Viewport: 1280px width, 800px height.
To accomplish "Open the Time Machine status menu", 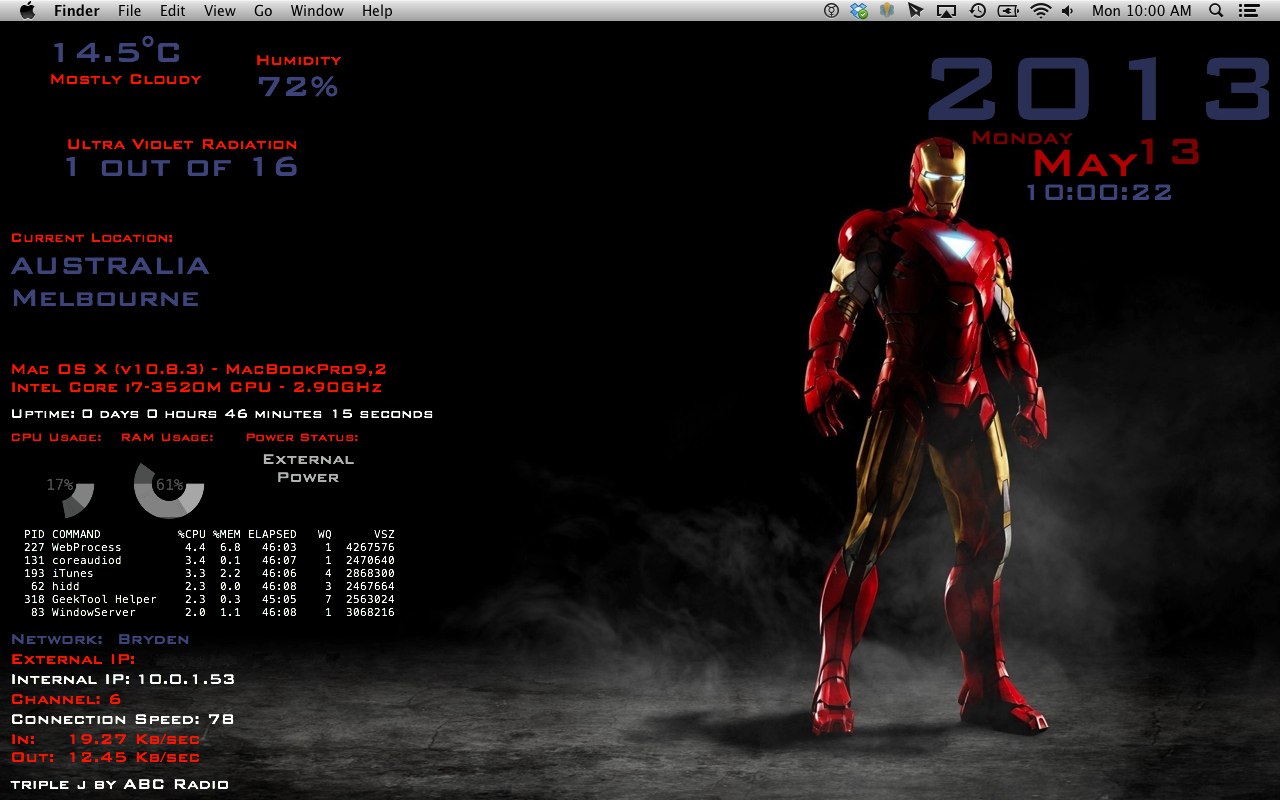I will point(977,11).
